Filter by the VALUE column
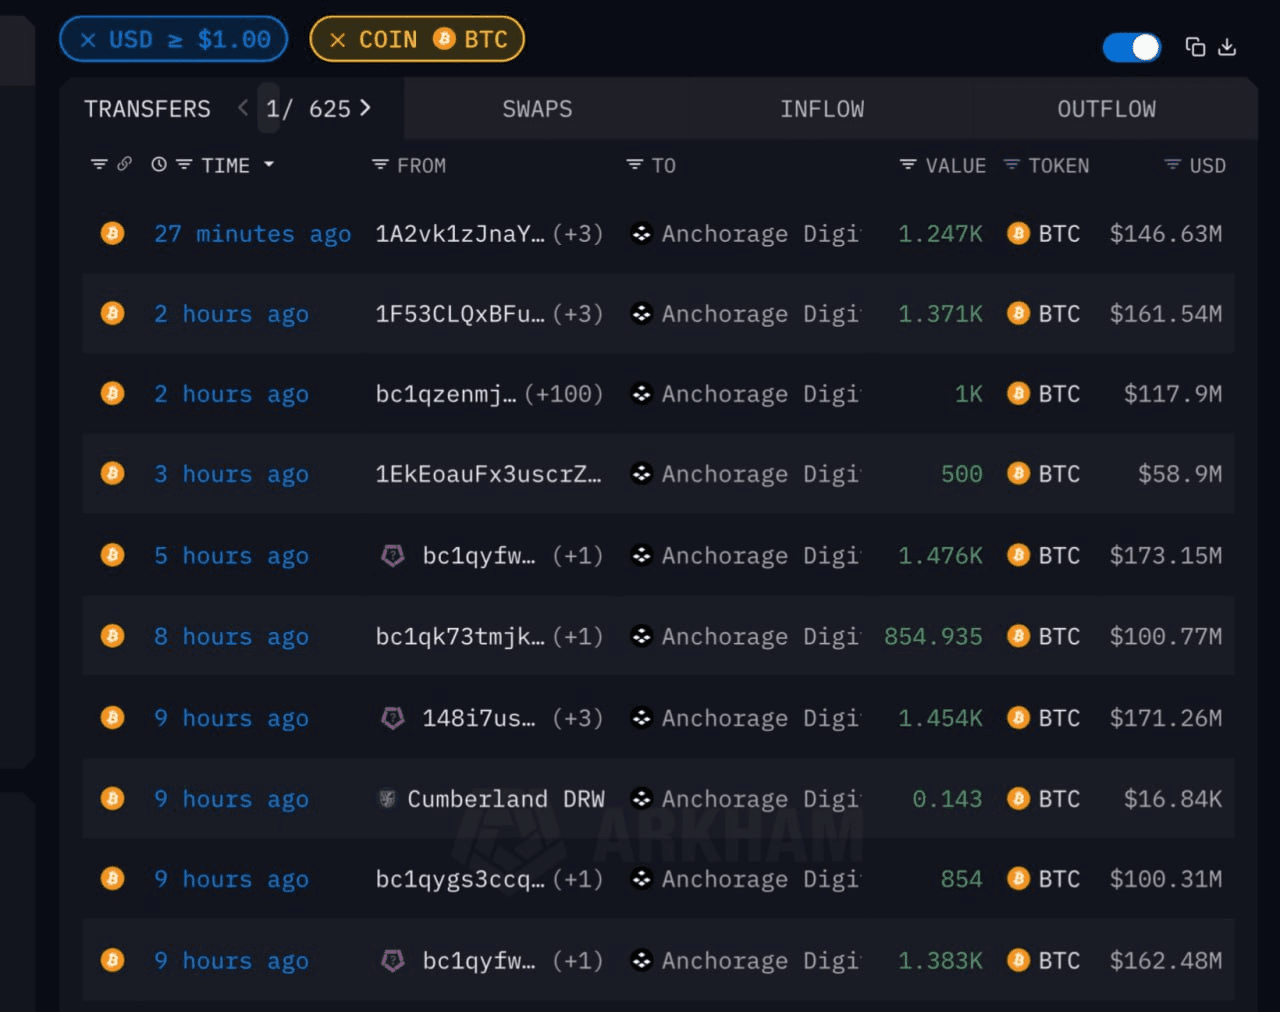 pos(908,164)
